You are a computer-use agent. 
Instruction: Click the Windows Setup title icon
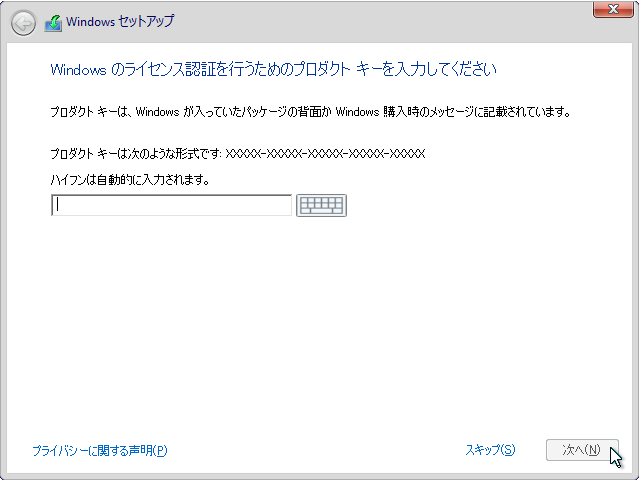pos(53,23)
